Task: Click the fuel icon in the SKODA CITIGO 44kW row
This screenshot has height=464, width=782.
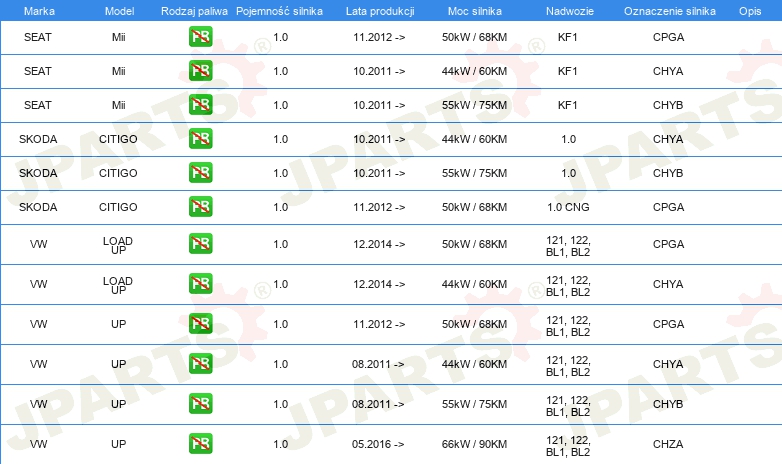Action: pyautogui.click(x=200, y=139)
